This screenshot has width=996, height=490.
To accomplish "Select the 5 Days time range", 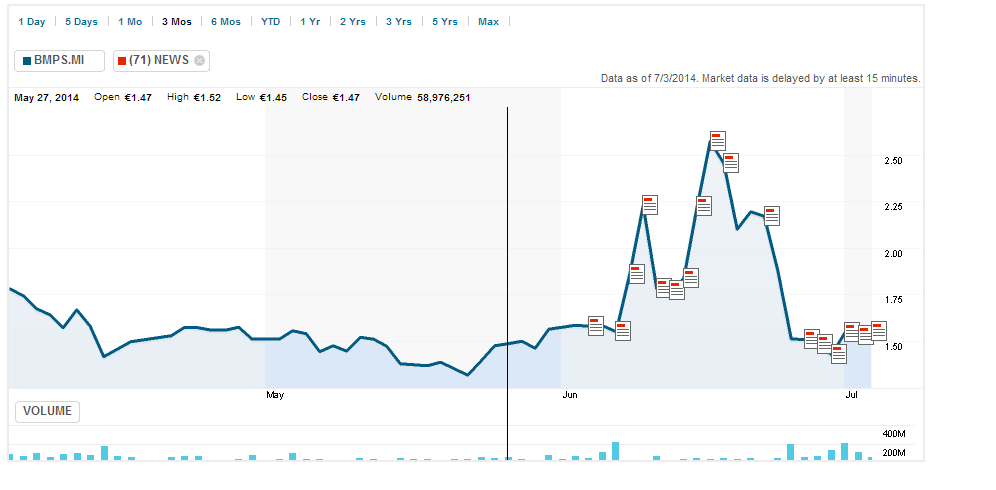I will coord(81,21).
